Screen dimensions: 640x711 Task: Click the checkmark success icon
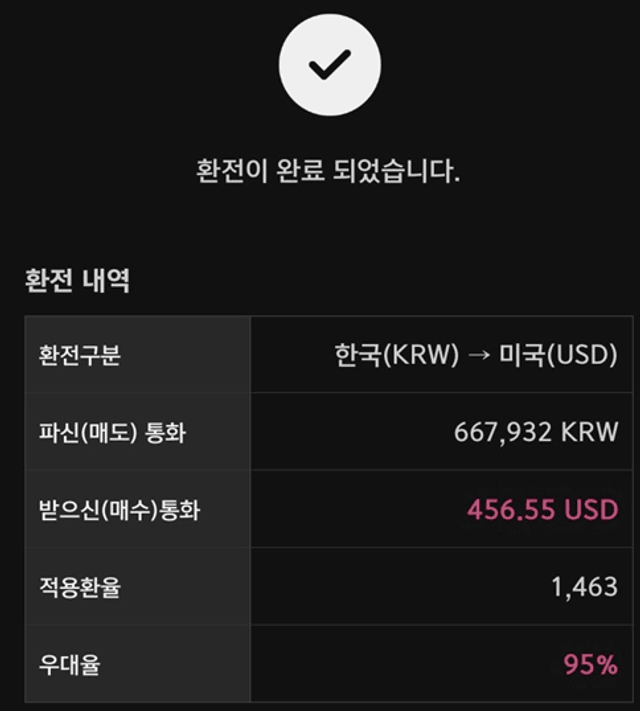point(330,64)
